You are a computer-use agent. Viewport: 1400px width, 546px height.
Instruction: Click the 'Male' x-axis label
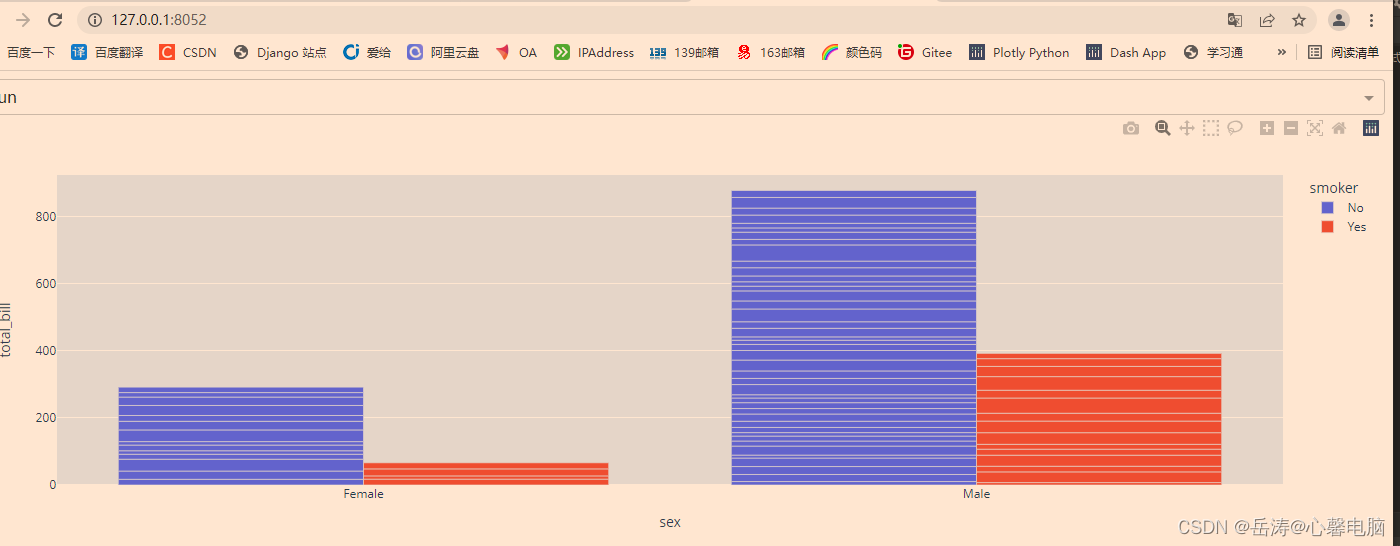(x=976, y=494)
